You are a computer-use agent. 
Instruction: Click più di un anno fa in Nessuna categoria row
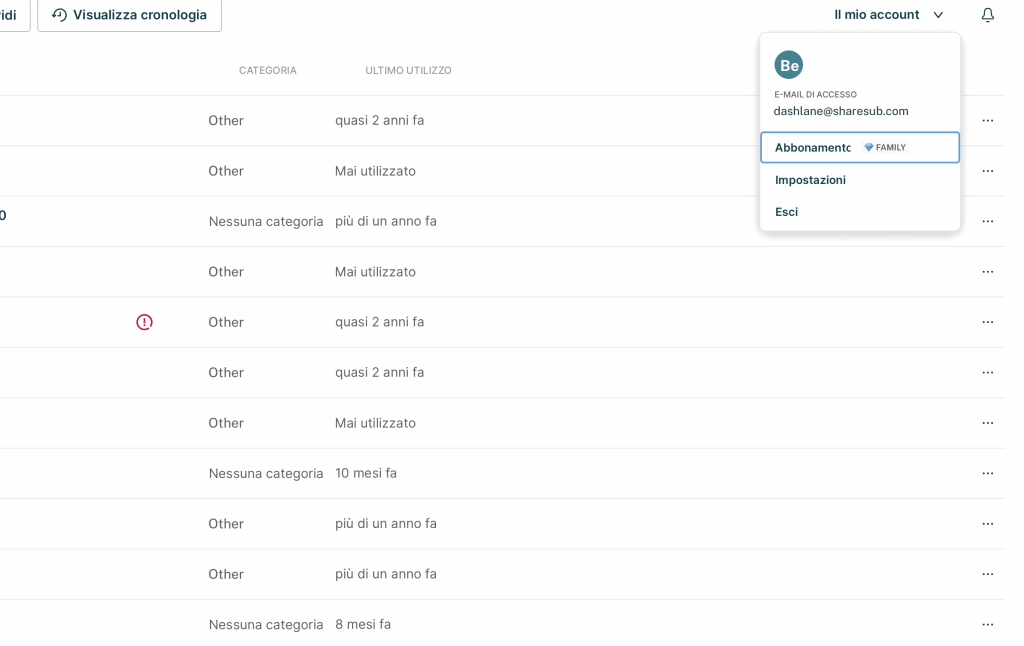click(386, 221)
